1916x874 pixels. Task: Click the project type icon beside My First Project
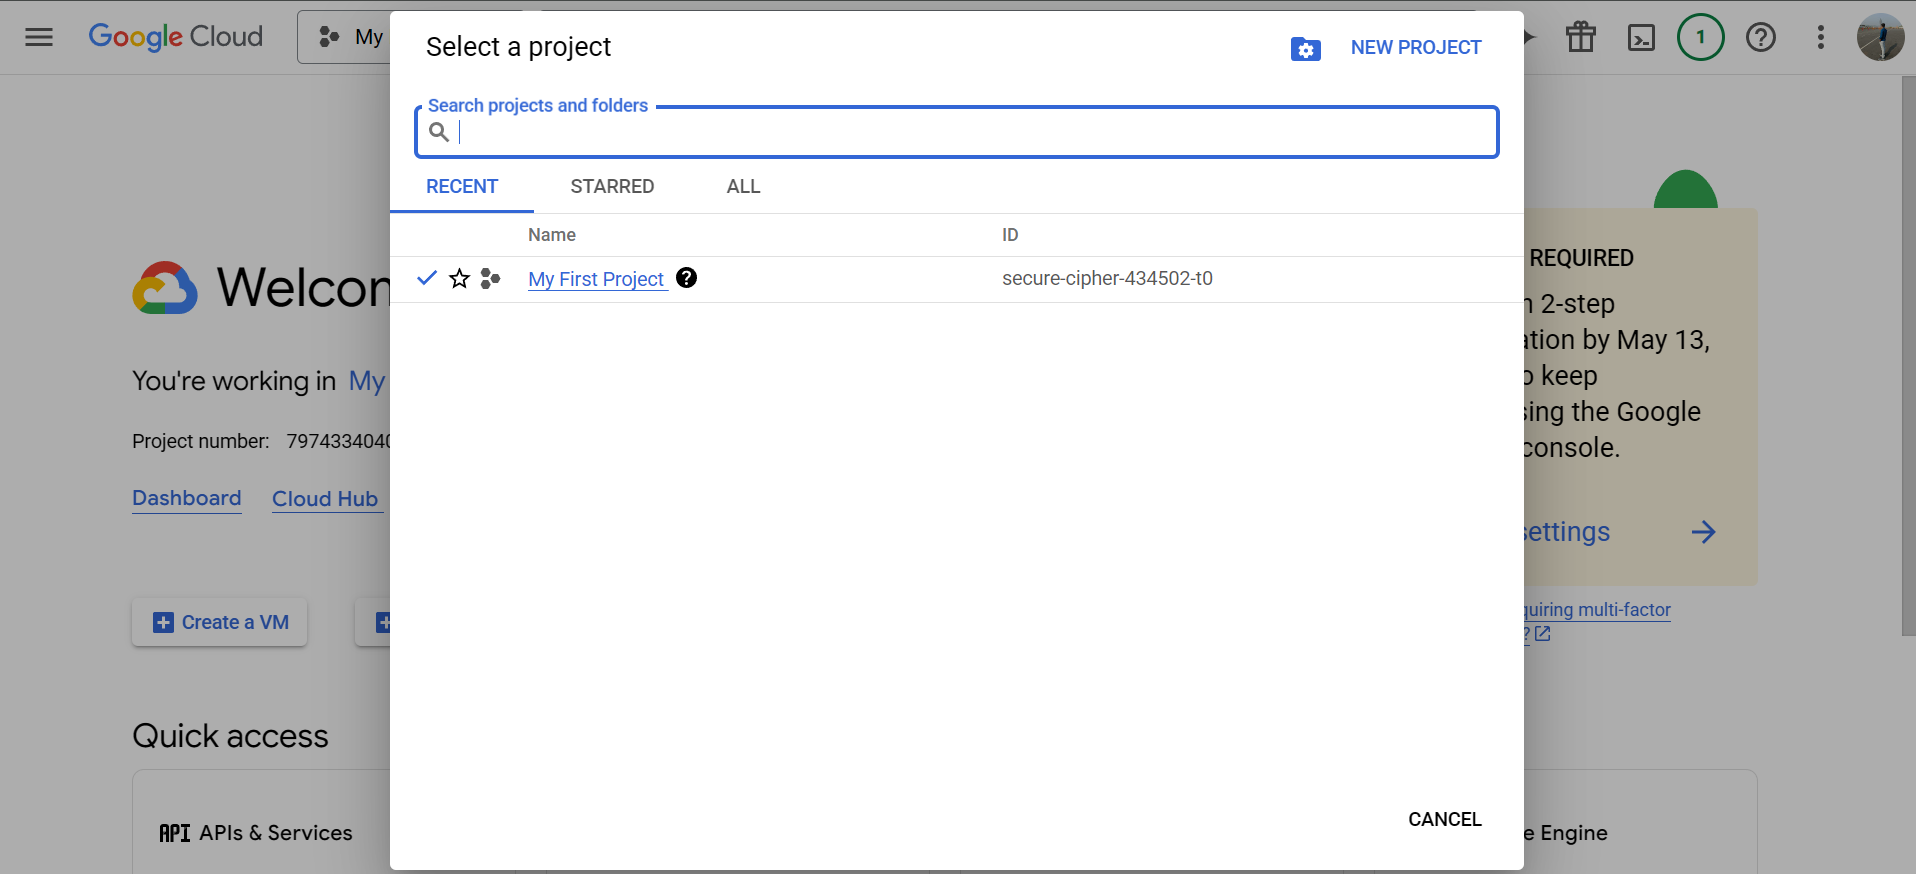click(490, 279)
